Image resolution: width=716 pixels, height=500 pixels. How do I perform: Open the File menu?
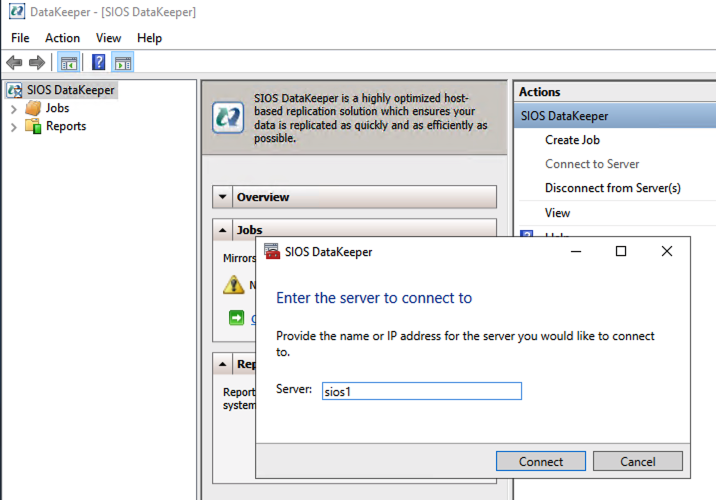pos(20,38)
